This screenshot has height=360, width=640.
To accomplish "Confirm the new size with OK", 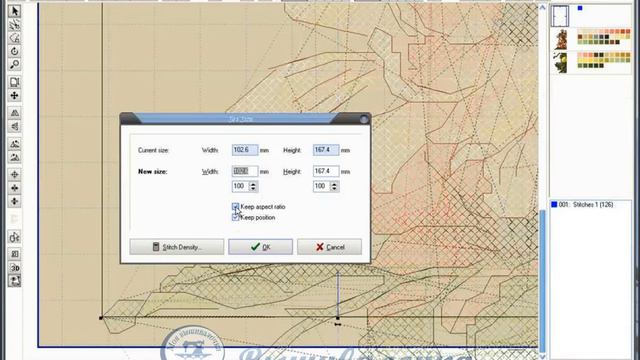I will point(260,247).
